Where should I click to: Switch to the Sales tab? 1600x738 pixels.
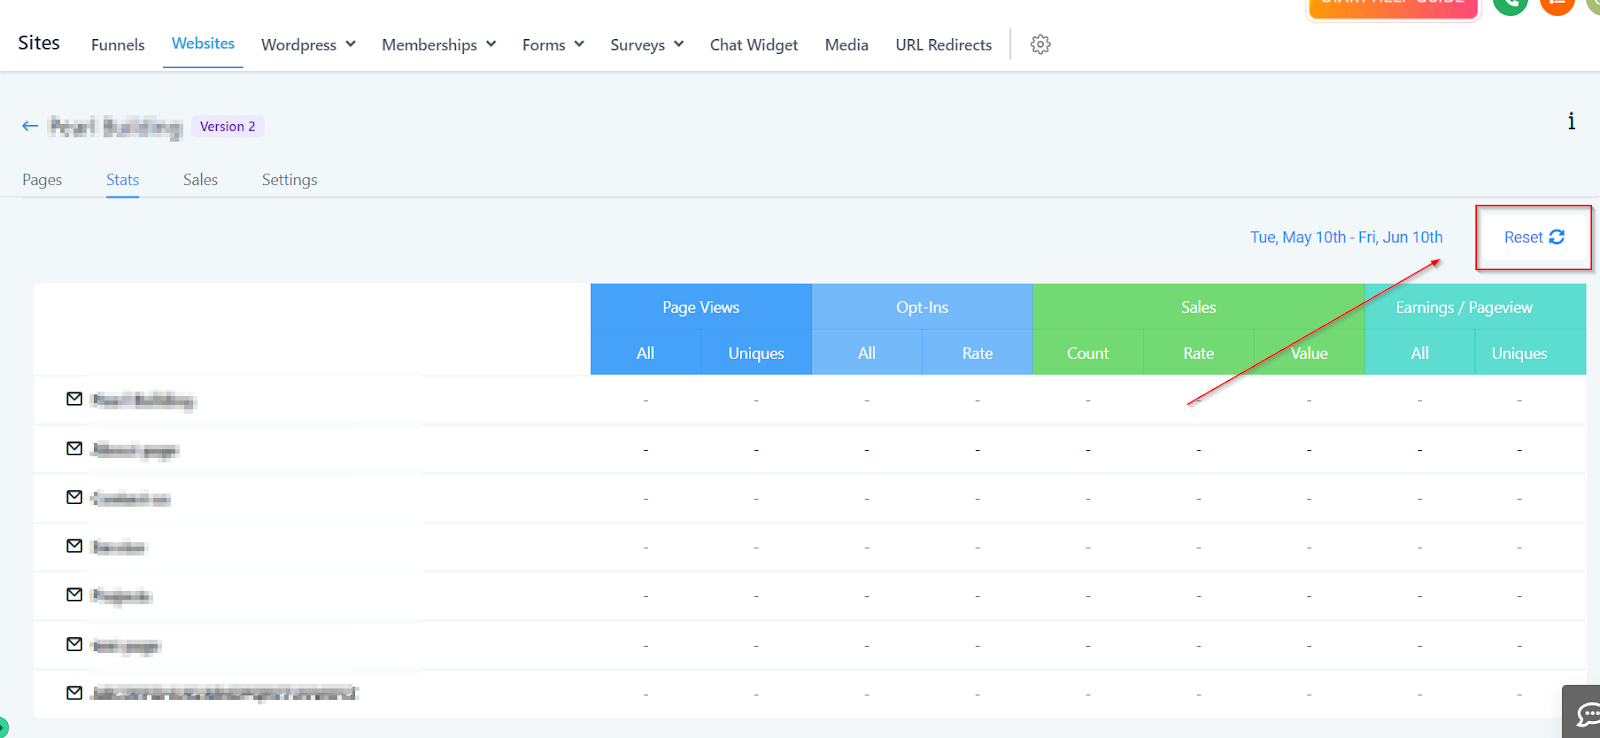pyautogui.click(x=200, y=180)
